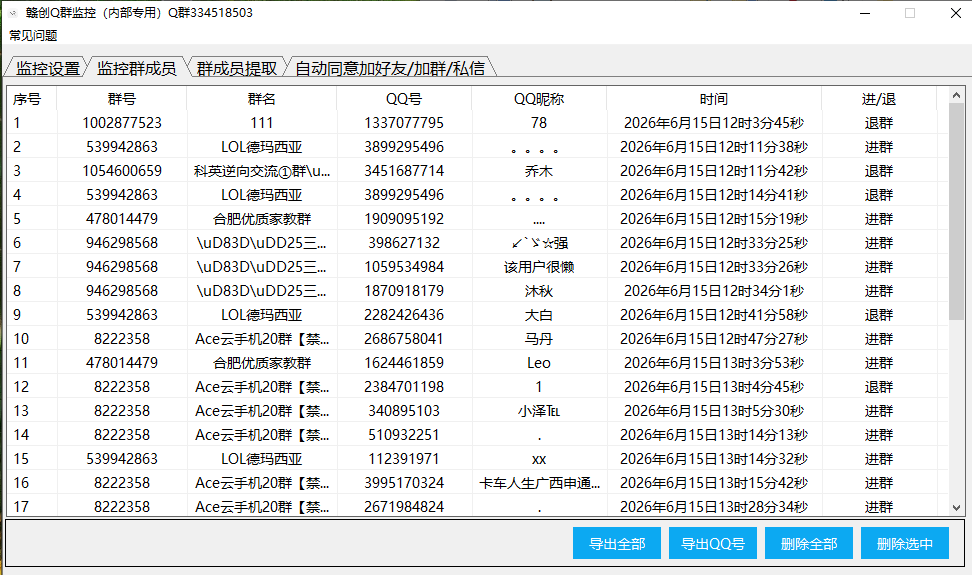
Task: Click group name 111 in row 1
Action: (x=262, y=123)
